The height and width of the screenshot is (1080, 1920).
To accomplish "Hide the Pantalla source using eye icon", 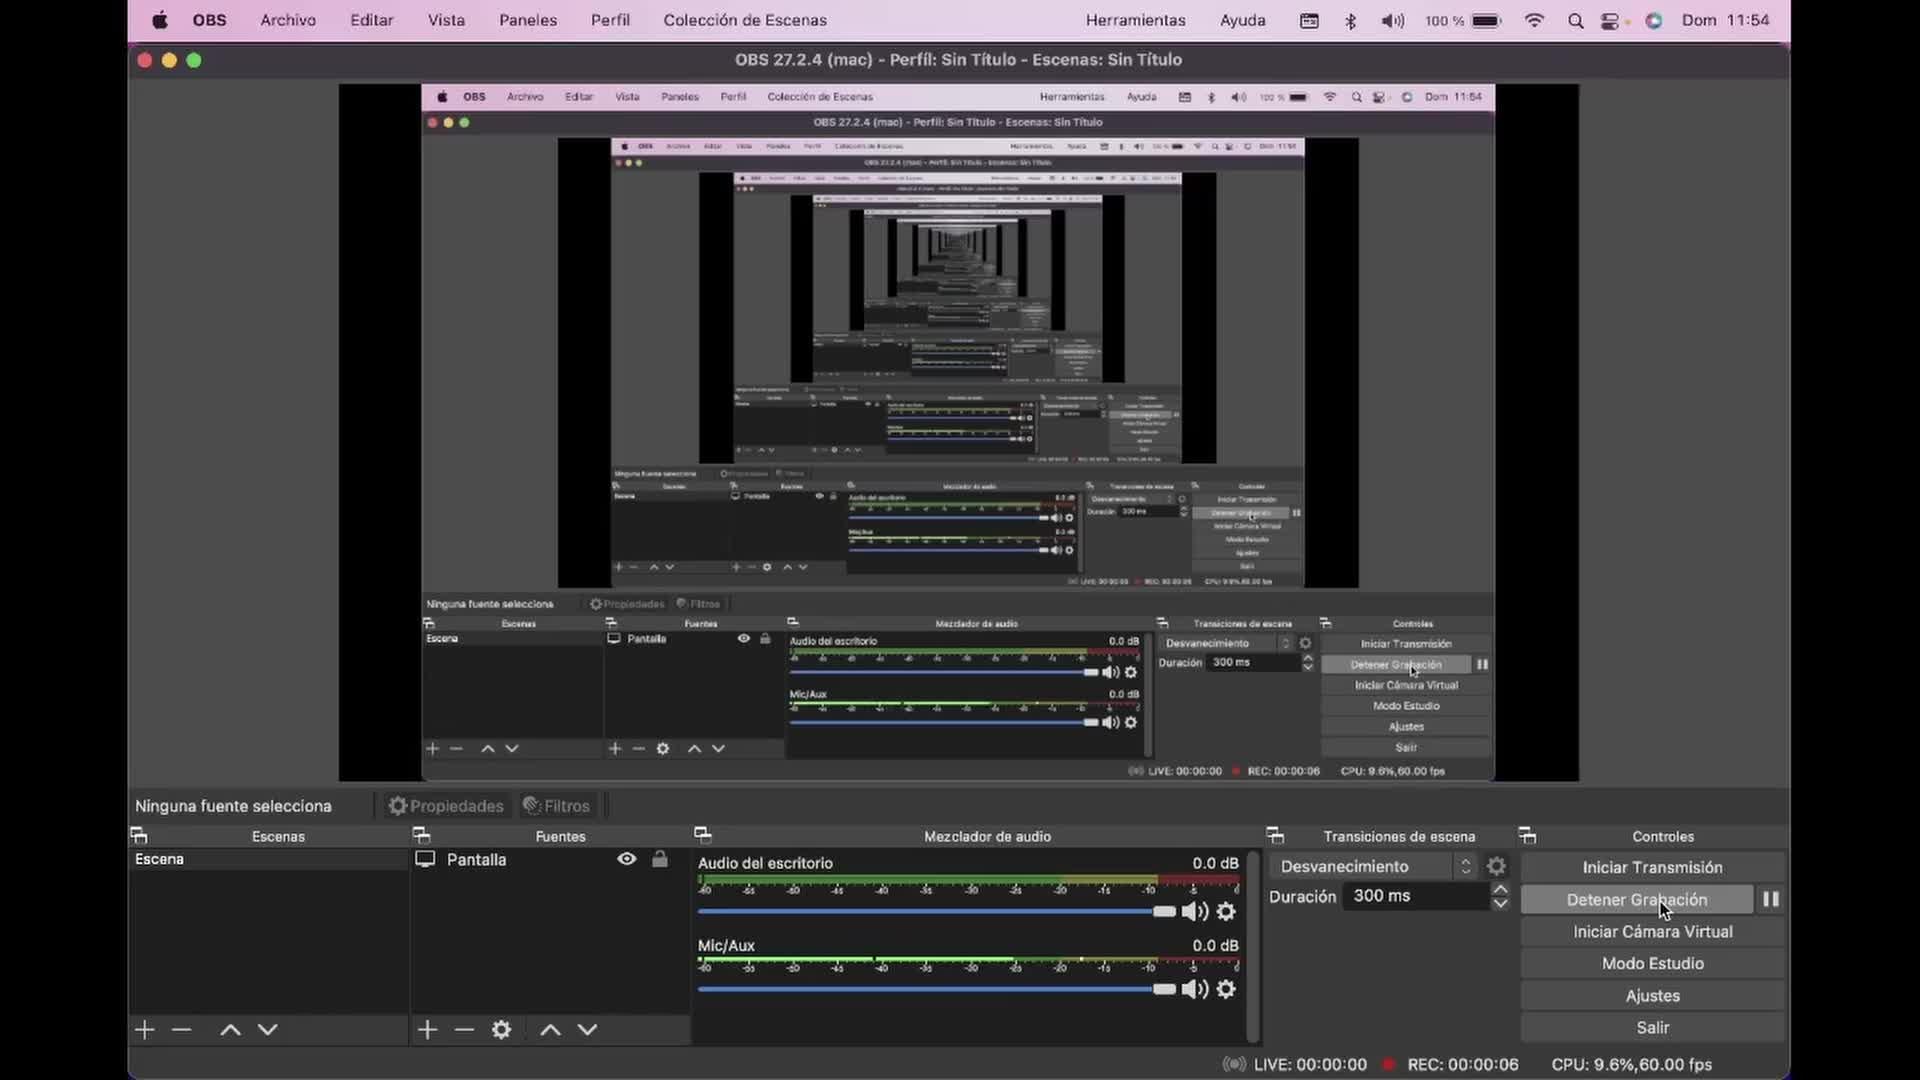I will (627, 859).
